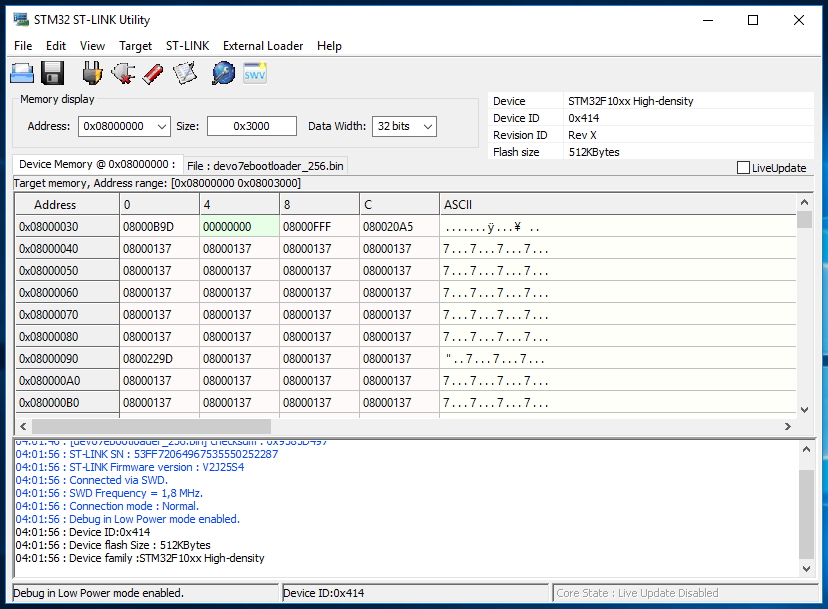Click the Device ID value 0x414
This screenshot has height=609, width=828.
coord(584,118)
